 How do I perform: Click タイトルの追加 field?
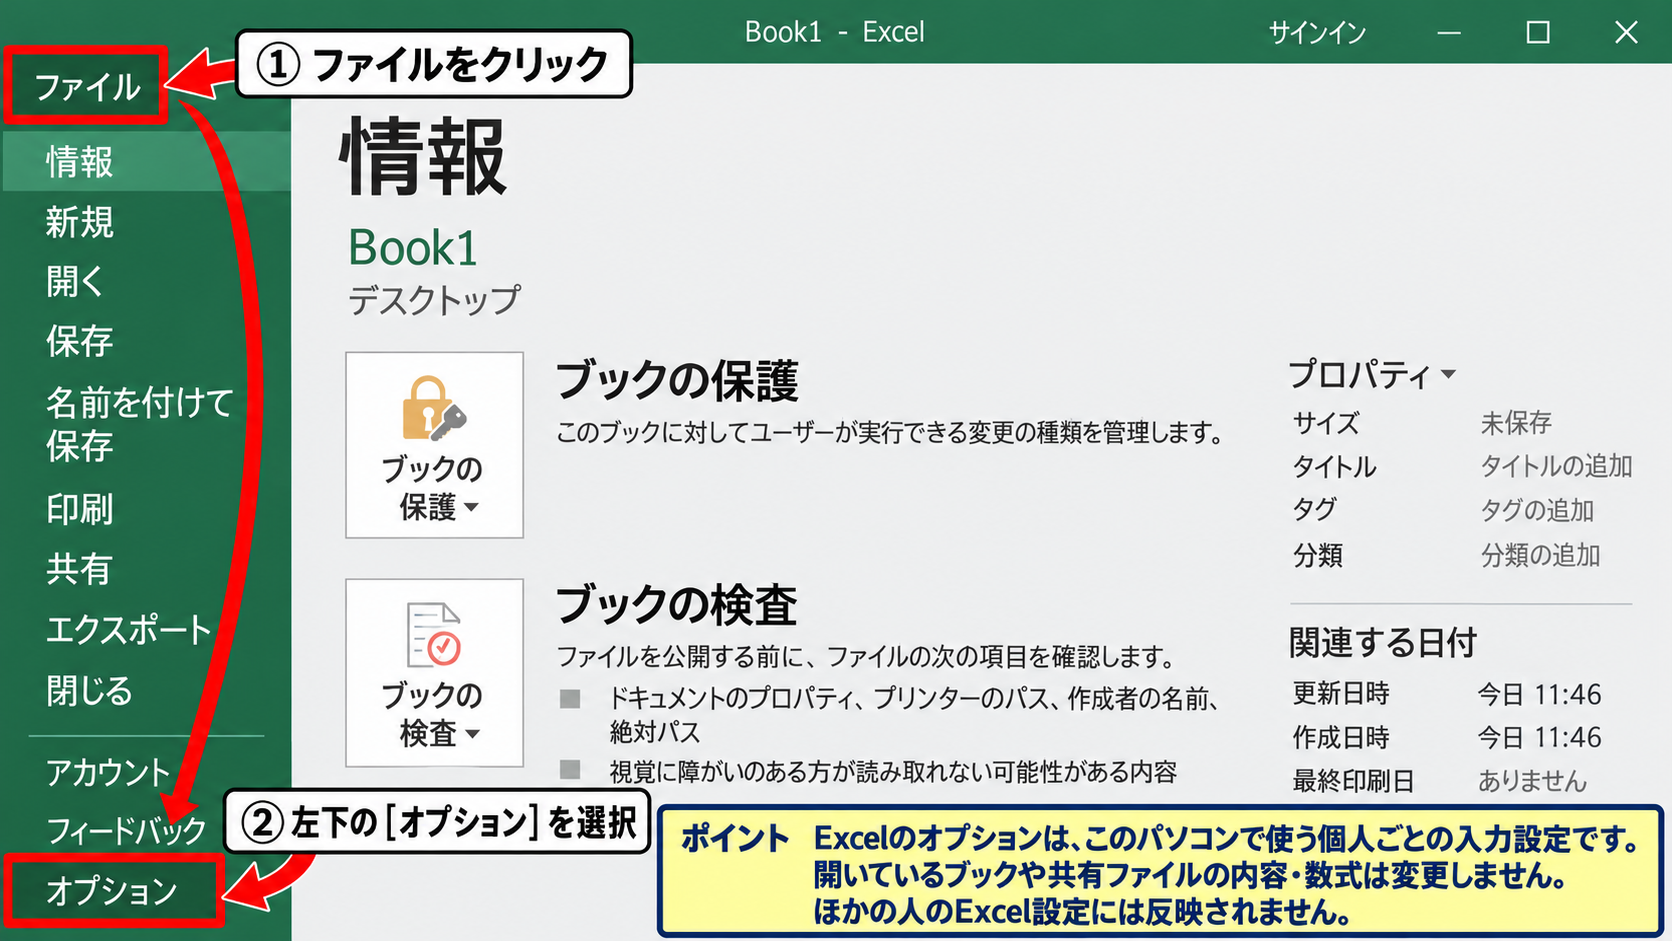tap(1556, 466)
